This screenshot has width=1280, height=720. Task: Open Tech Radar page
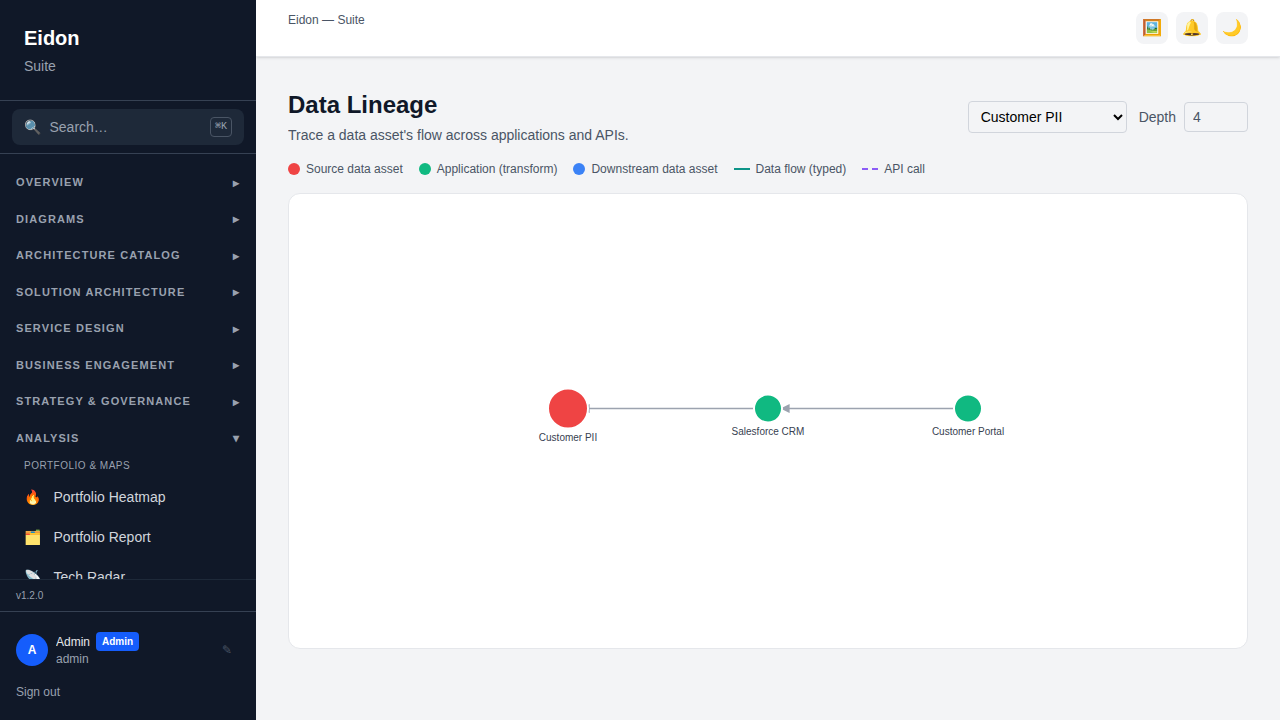point(128,571)
